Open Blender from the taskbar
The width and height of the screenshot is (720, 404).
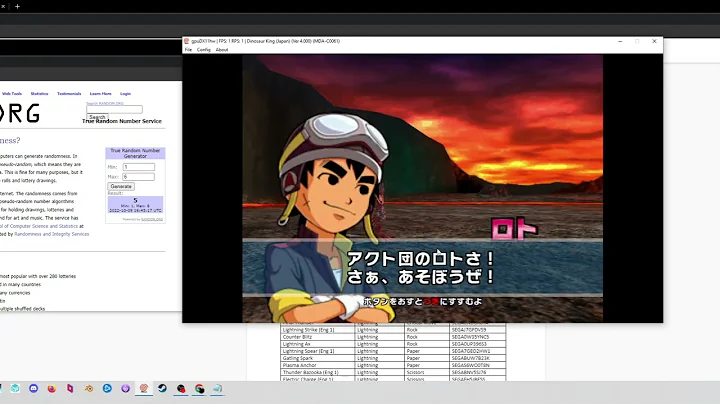pyautogui.click(x=89, y=388)
